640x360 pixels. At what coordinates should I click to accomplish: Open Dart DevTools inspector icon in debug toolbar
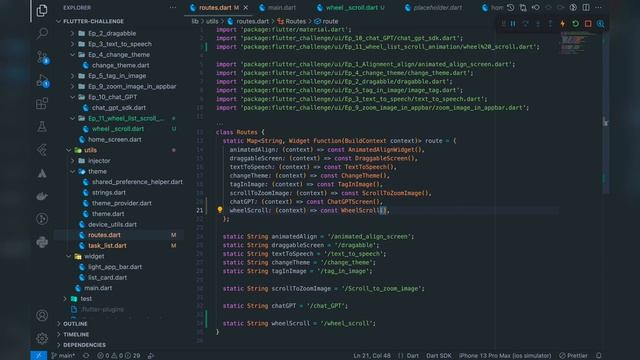pyautogui.click(x=600, y=24)
